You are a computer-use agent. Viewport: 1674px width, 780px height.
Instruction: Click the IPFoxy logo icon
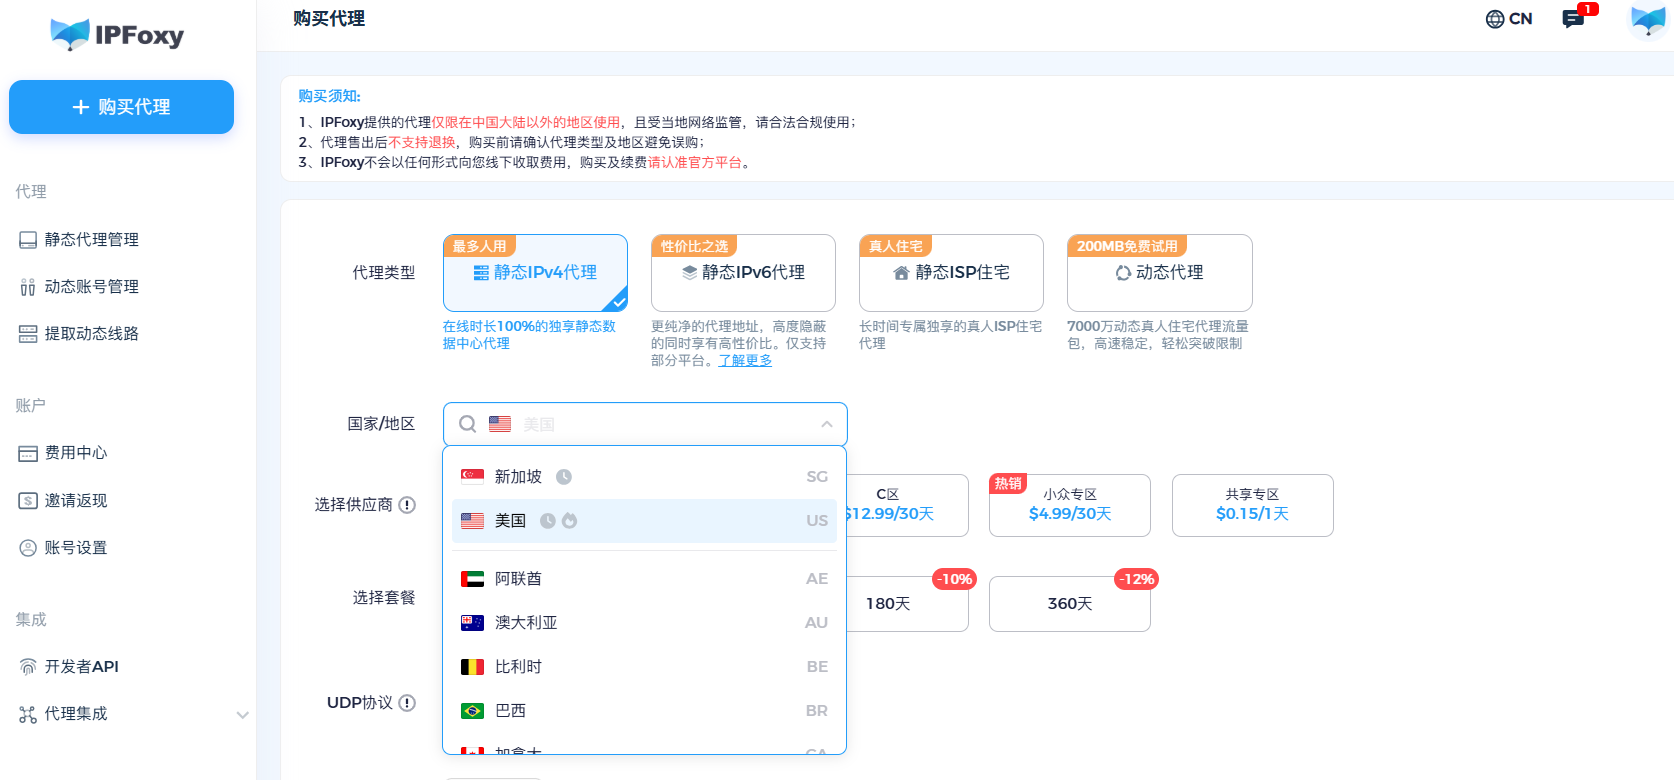(x=70, y=35)
